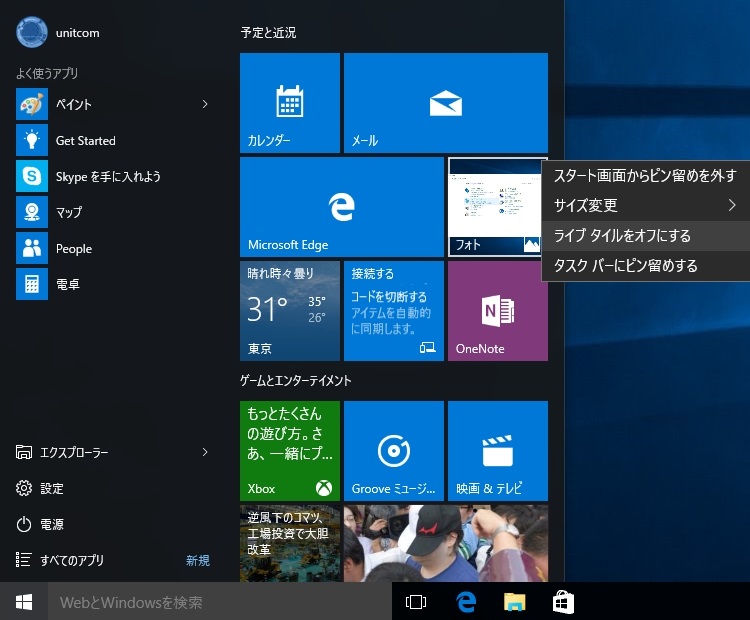The image size is (750, 620).
Task: Click the ゲームとエンターテイメント group heading
Action: tap(296, 380)
